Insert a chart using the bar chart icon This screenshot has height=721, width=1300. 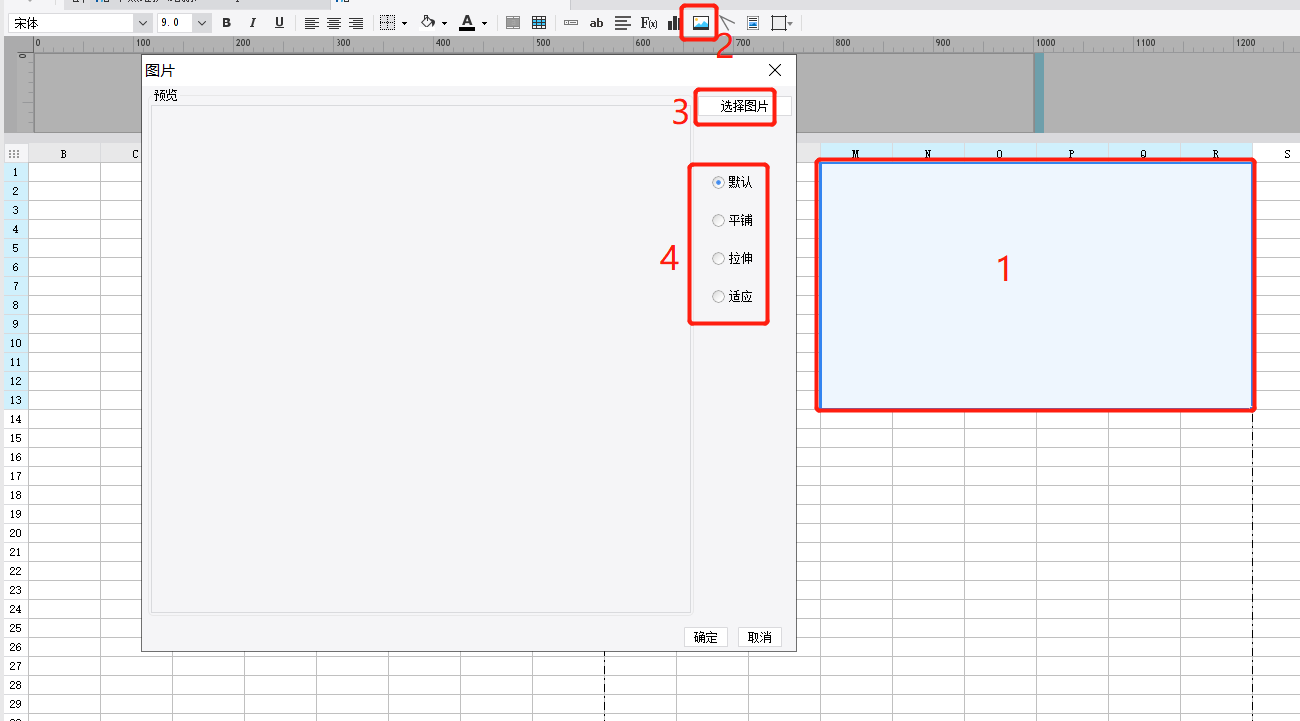(674, 23)
